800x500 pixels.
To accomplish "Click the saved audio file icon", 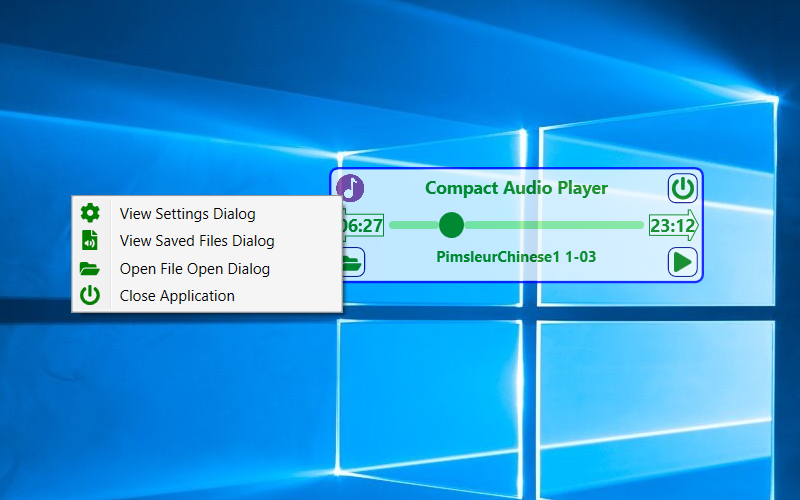I will [90, 240].
